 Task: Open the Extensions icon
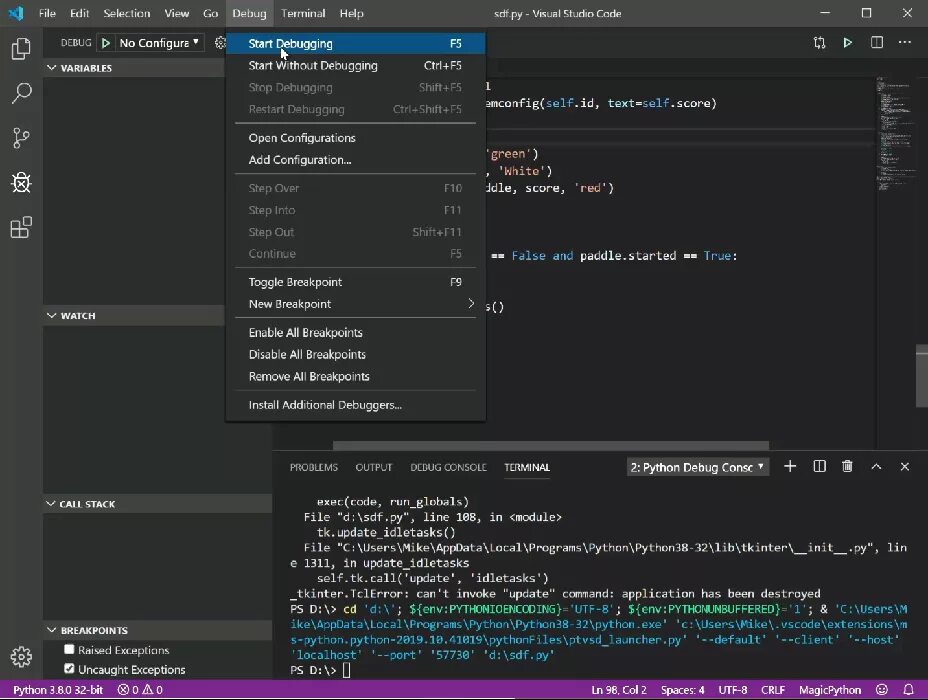[x=21, y=228]
